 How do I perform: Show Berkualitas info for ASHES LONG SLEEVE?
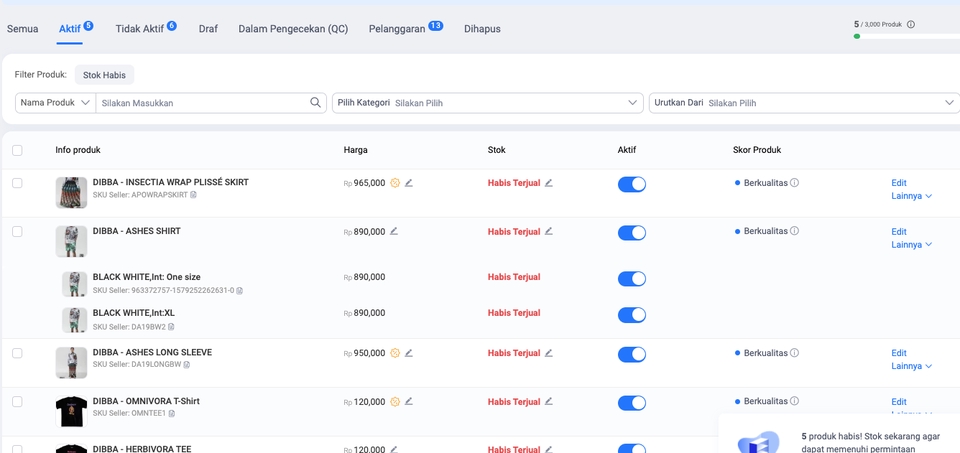tap(794, 353)
